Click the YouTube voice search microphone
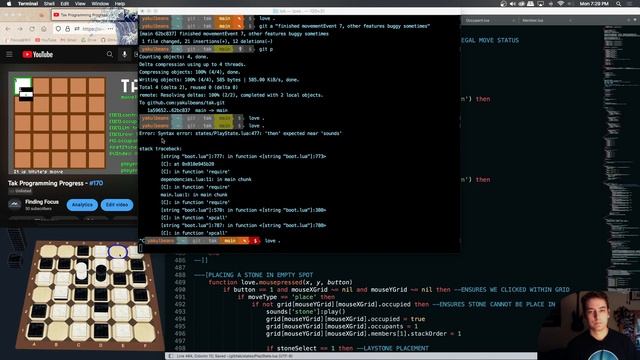The image size is (640, 360). [x=124, y=54]
